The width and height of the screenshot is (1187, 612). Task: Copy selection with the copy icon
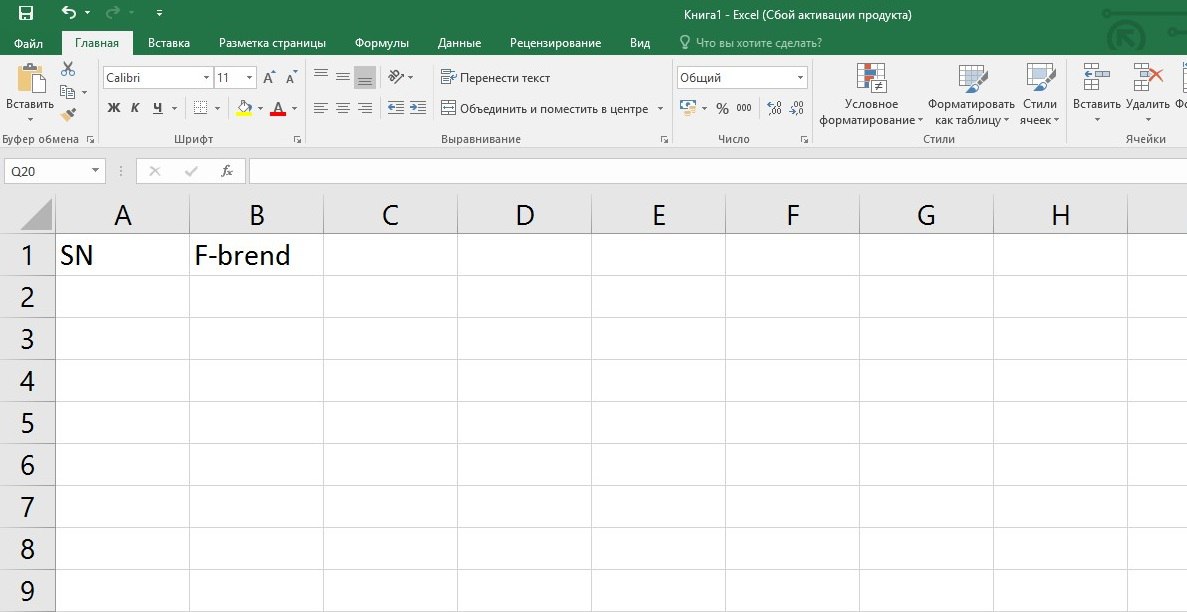coord(67,92)
